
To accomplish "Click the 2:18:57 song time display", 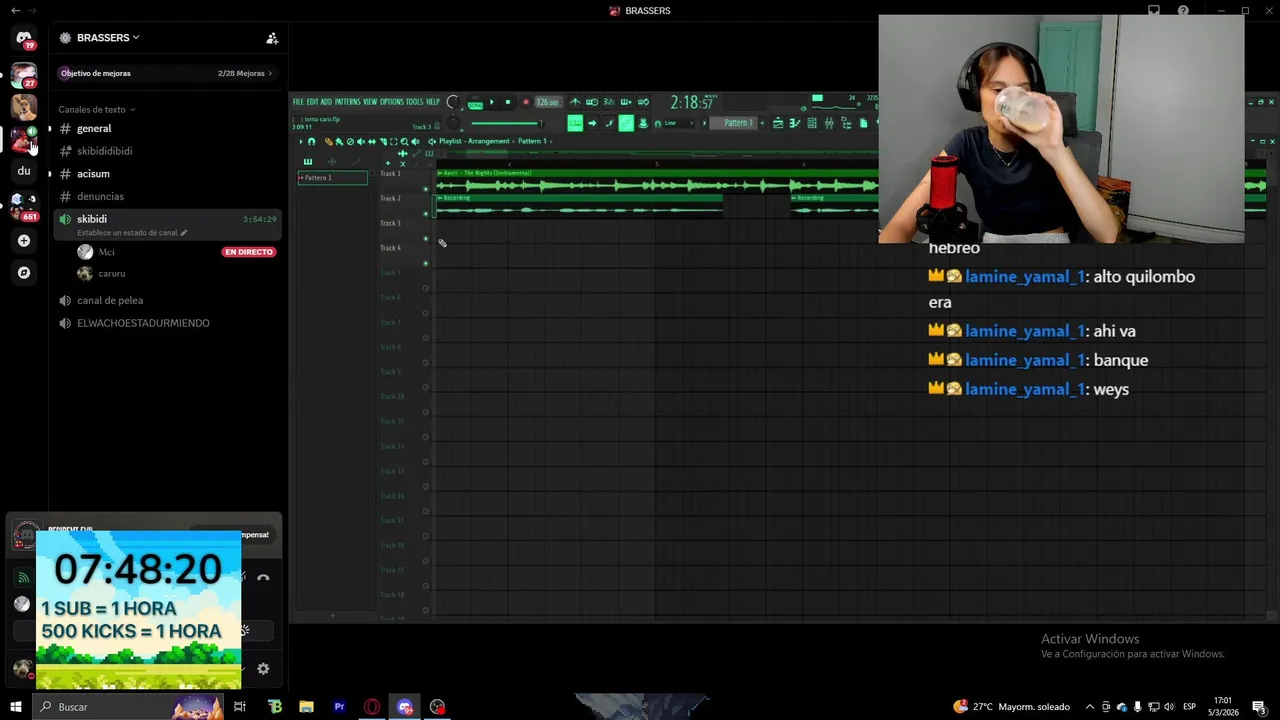I will click(692, 102).
